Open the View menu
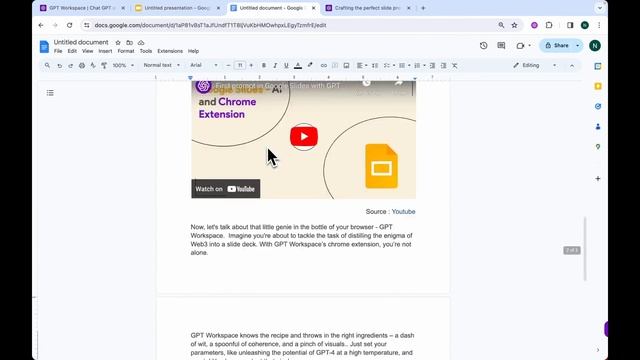Image resolution: width=640 pixels, height=360 pixels. click(x=87, y=51)
